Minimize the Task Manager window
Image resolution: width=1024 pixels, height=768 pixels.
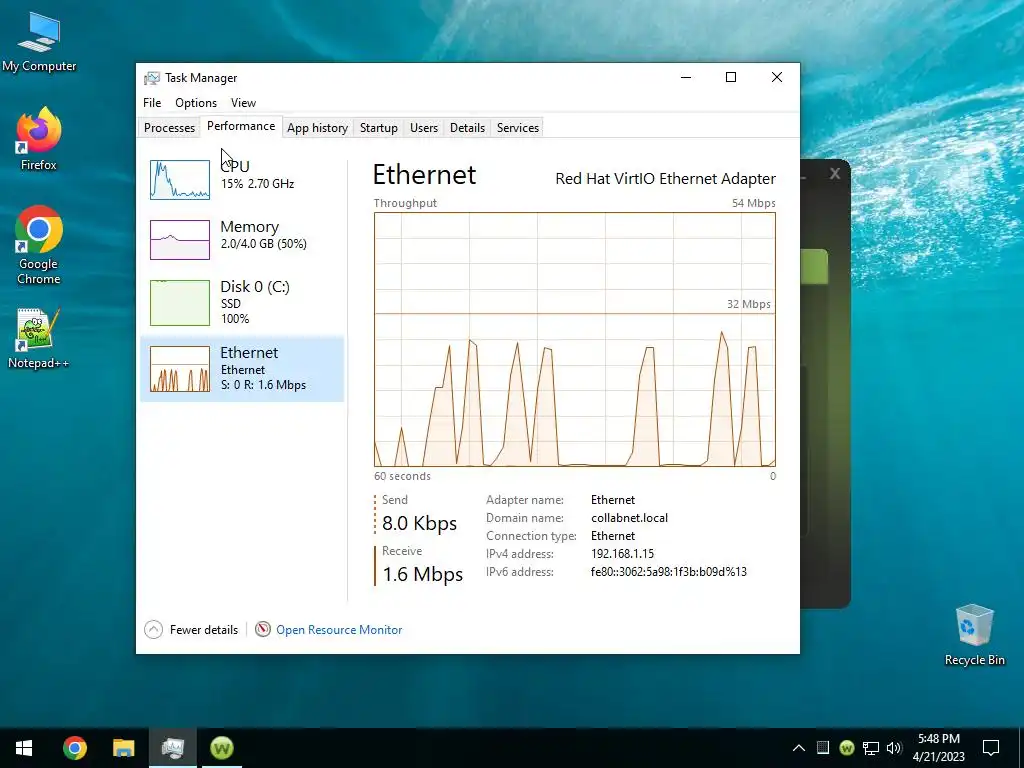(686, 77)
